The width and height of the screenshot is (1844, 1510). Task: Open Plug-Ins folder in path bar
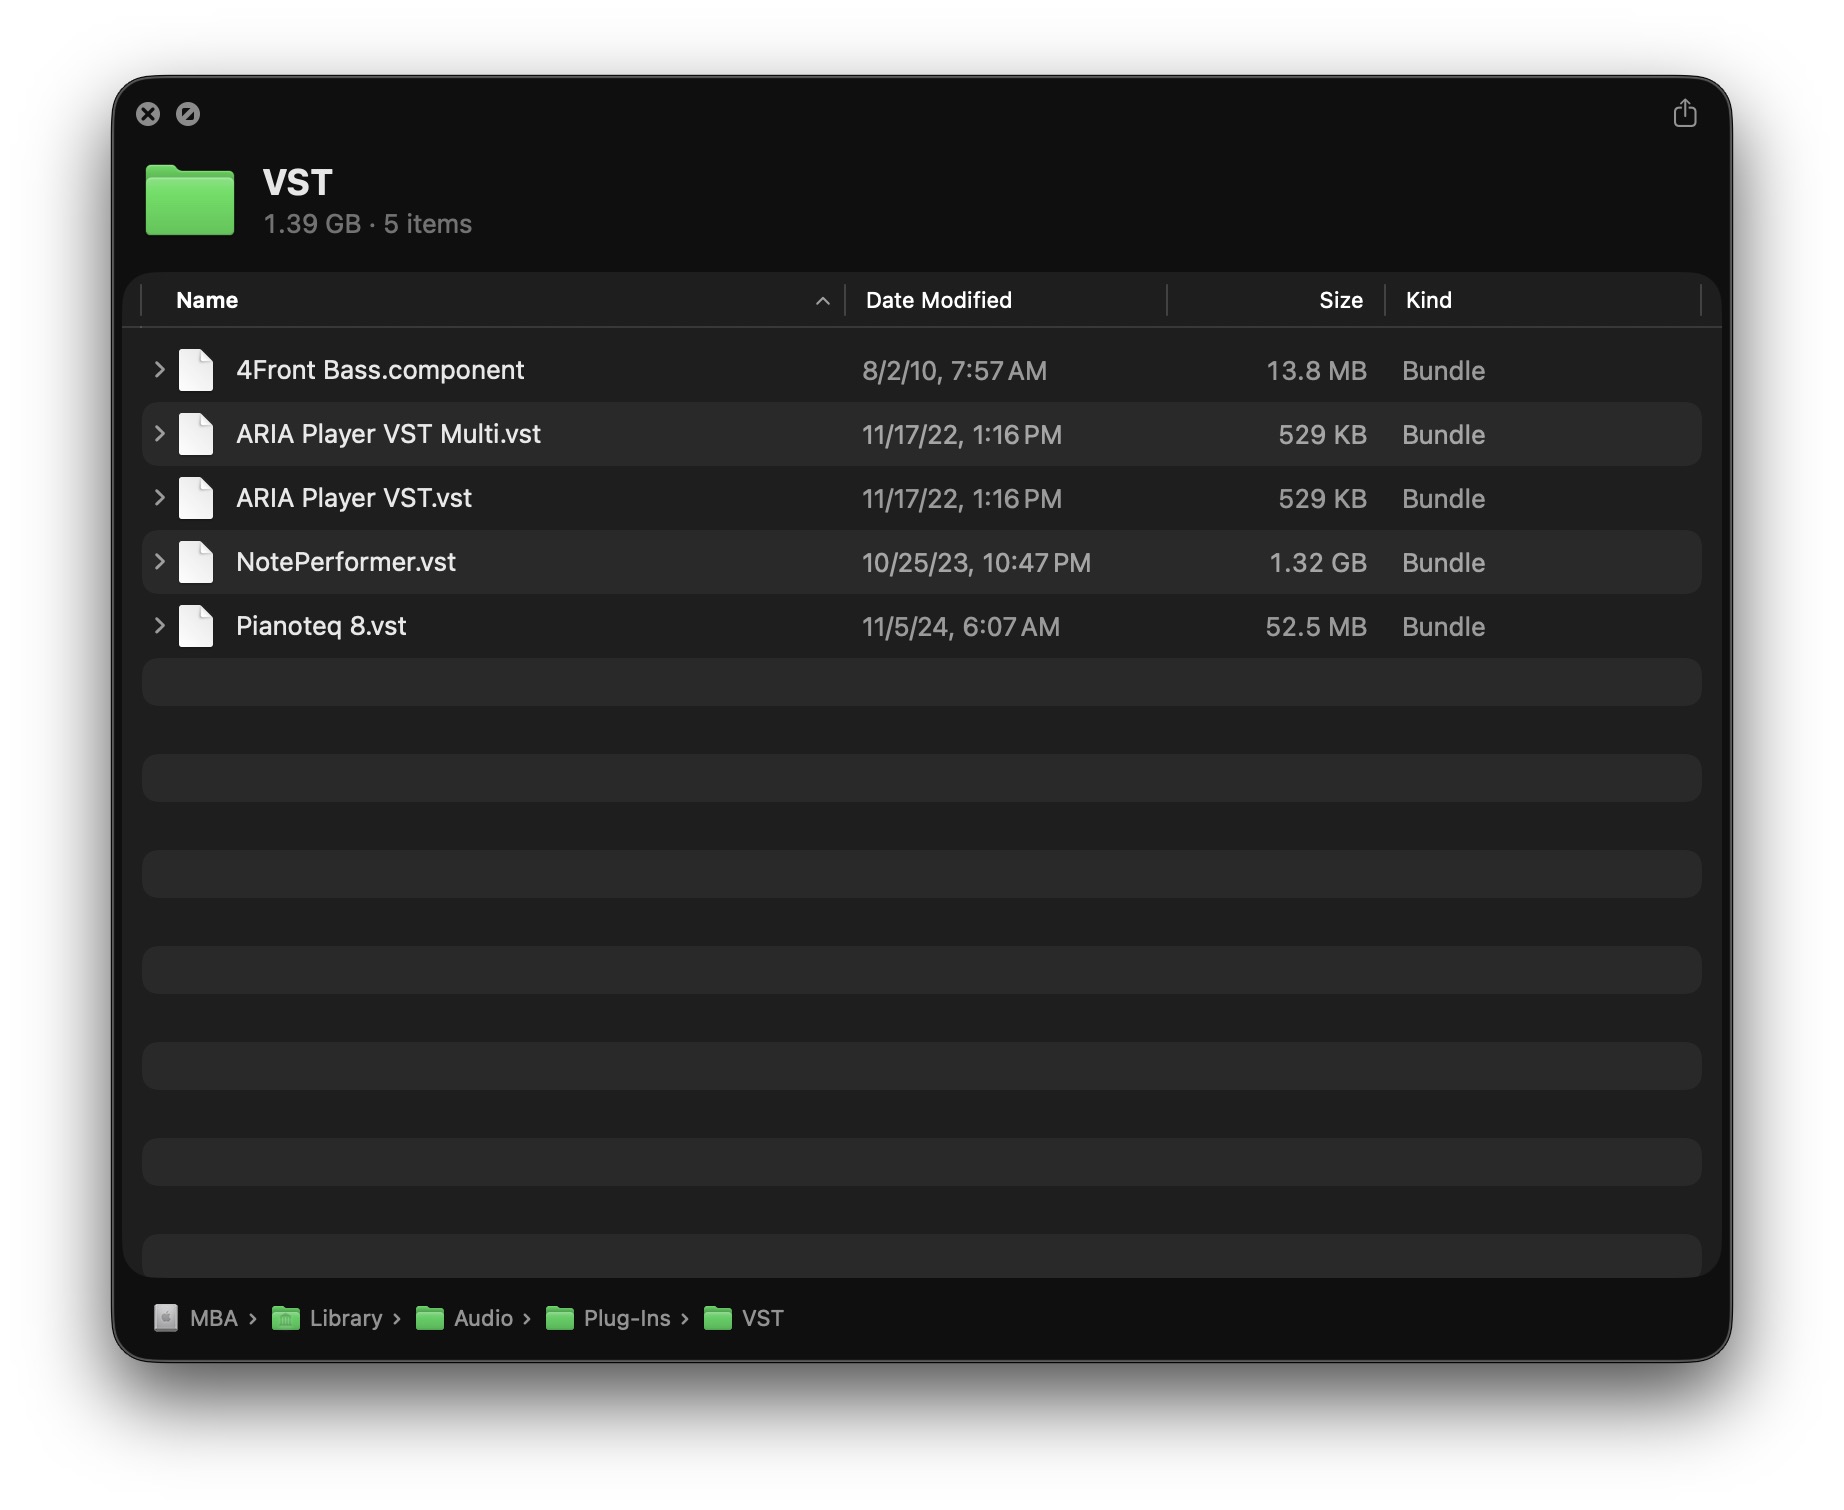[626, 1318]
